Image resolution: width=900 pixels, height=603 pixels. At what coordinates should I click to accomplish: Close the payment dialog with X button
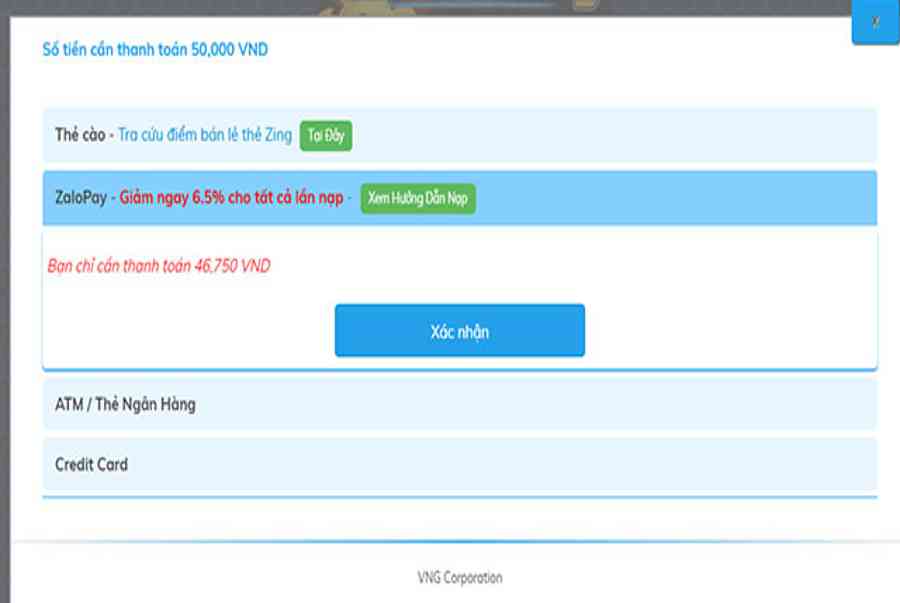click(875, 22)
